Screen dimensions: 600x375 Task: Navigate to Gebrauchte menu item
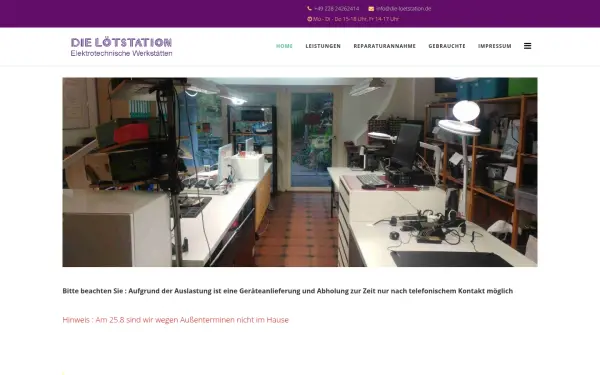pyautogui.click(x=447, y=46)
